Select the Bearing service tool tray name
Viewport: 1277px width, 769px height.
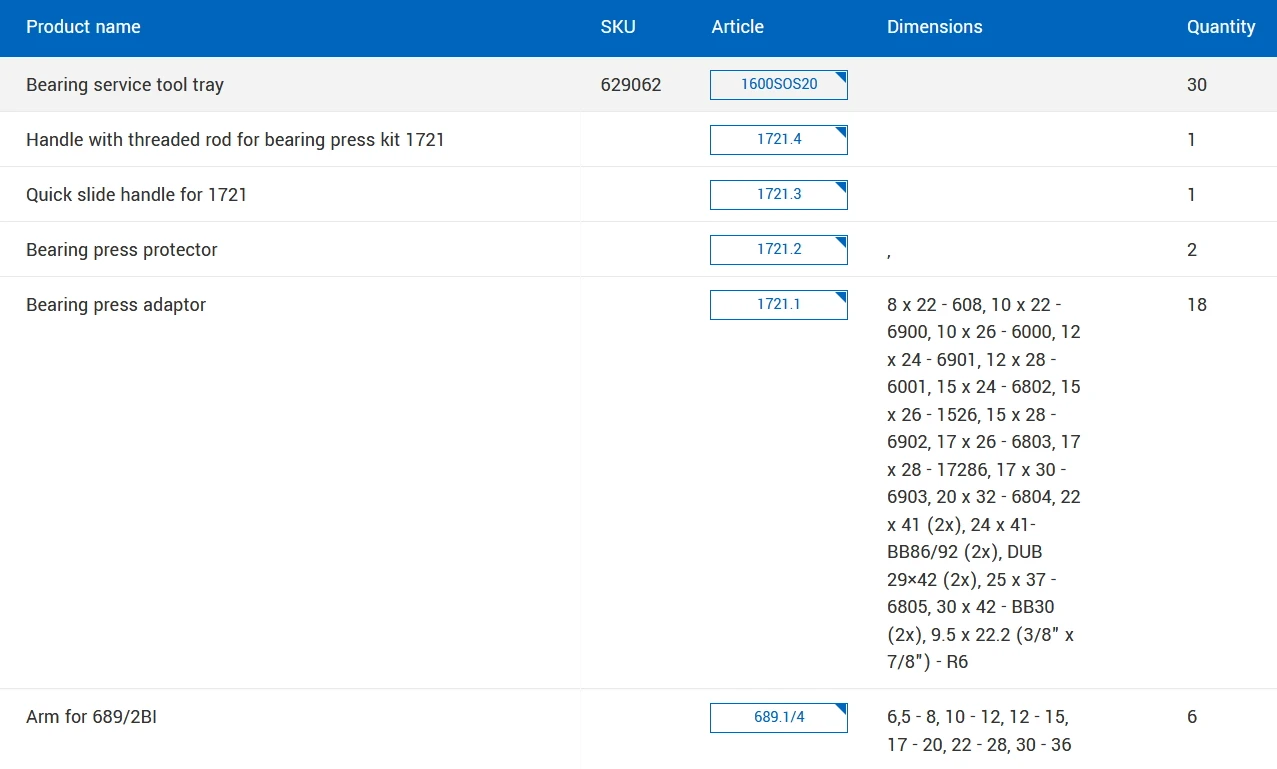click(x=125, y=85)
